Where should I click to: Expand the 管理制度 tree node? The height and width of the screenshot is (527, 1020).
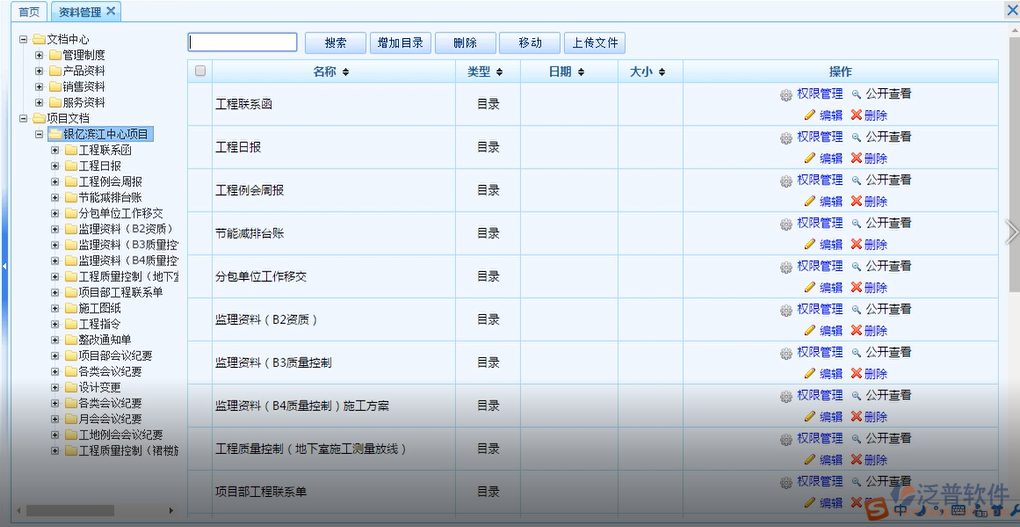(39, 55)
